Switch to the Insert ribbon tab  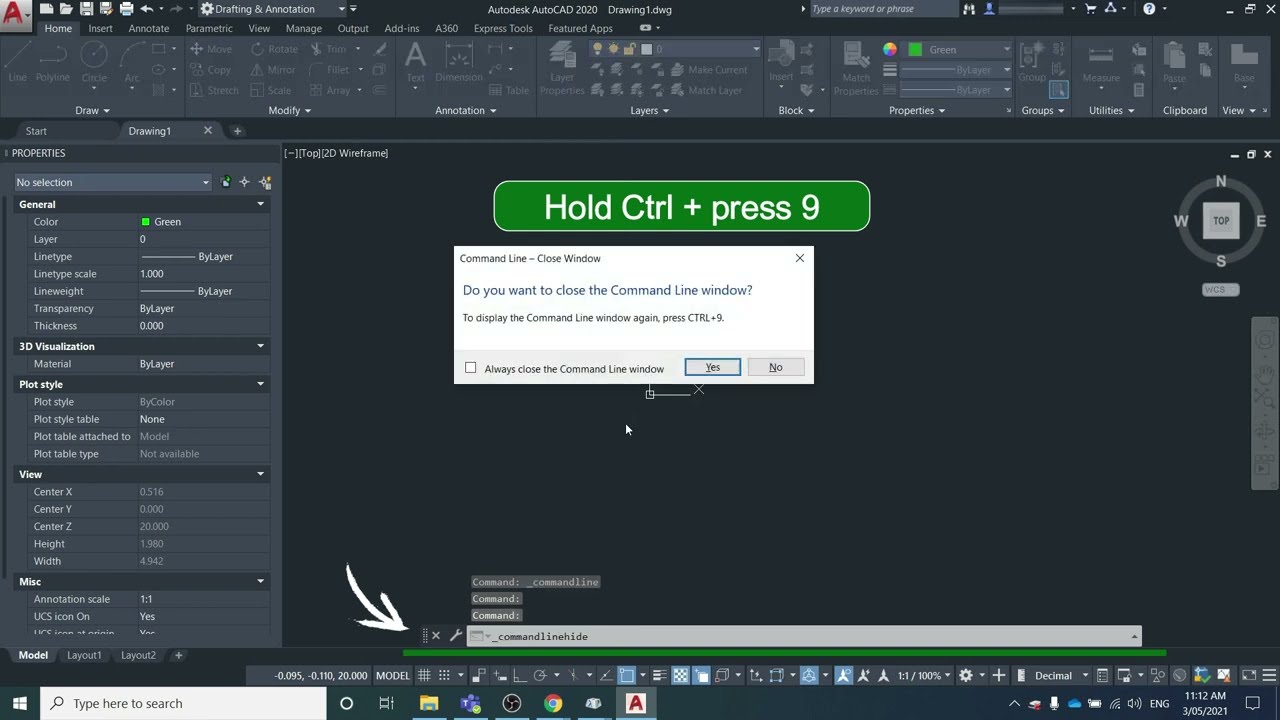click(100, 28)
